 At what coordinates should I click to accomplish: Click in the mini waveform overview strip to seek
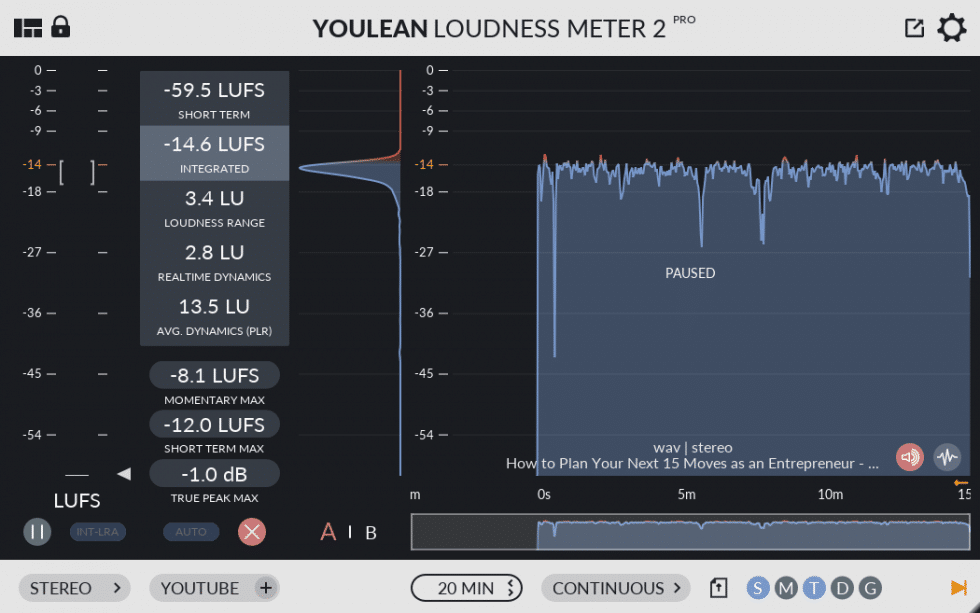point(690,531)
